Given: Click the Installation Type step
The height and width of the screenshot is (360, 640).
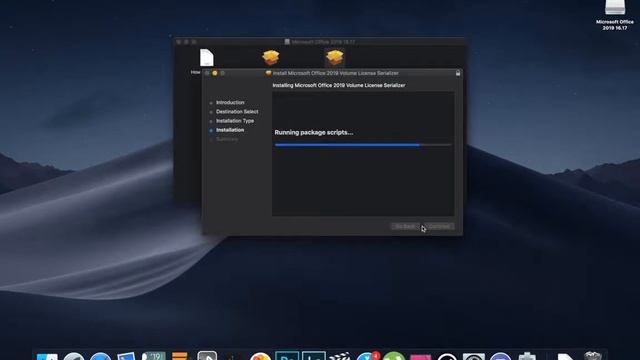Looking at the screenshot, I should pos(235,121).
